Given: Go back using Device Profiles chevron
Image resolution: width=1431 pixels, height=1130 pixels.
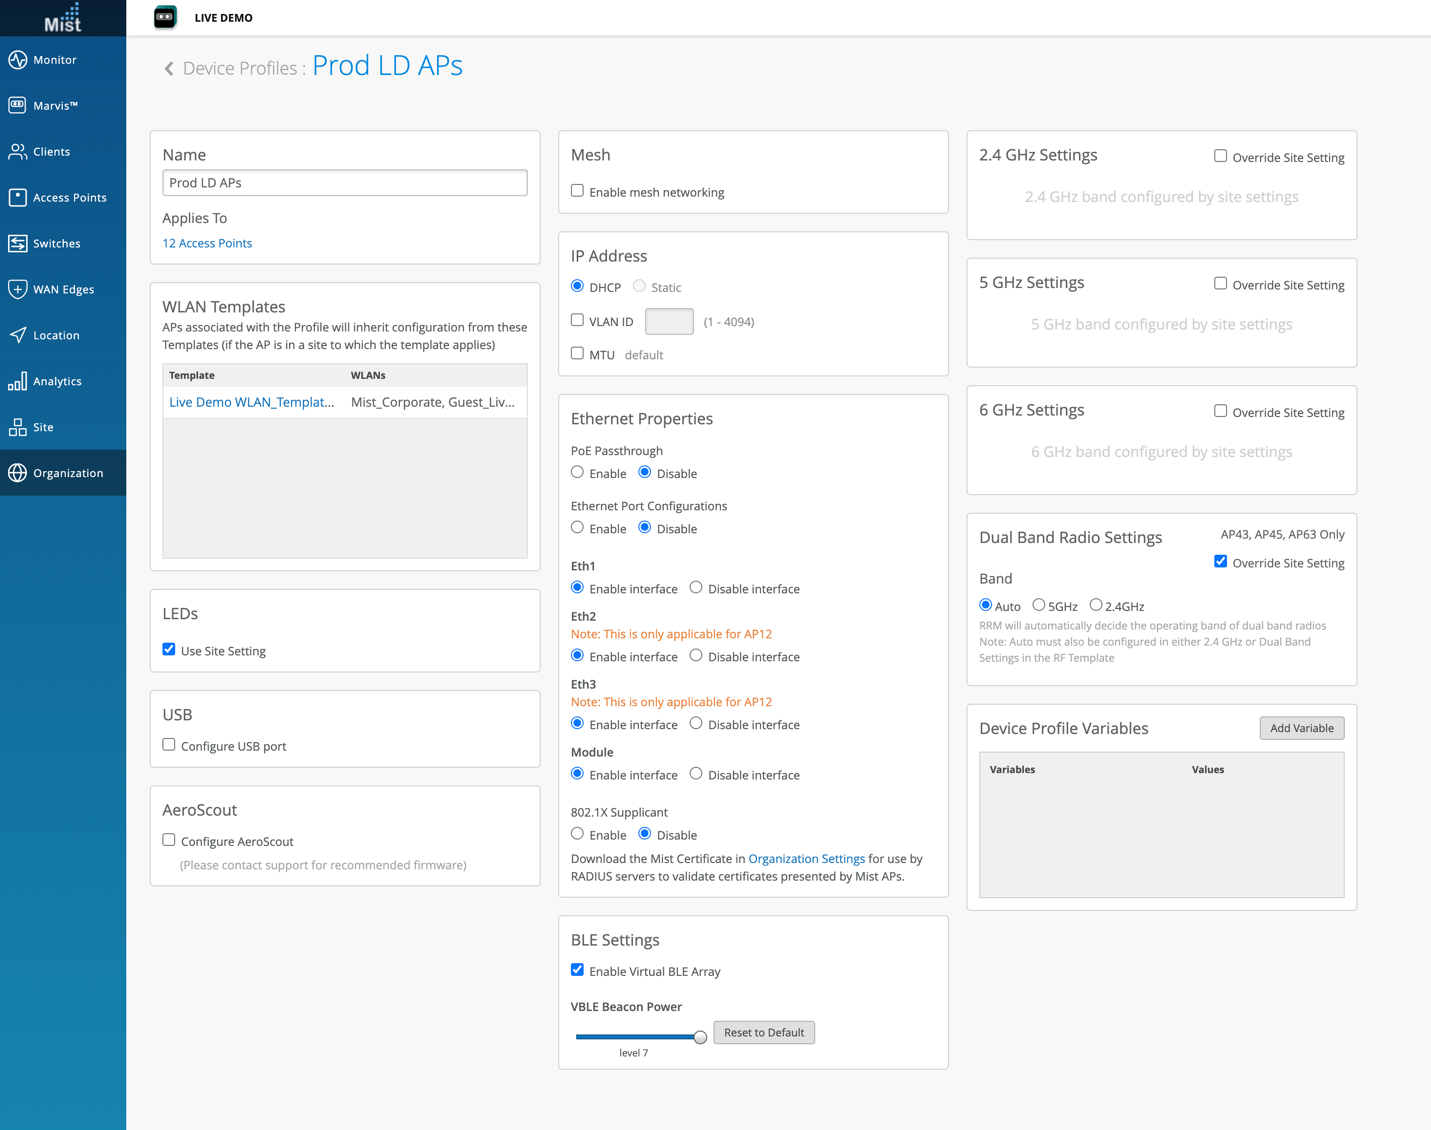Looking at the screenshot, I should (x=169, y=69).
